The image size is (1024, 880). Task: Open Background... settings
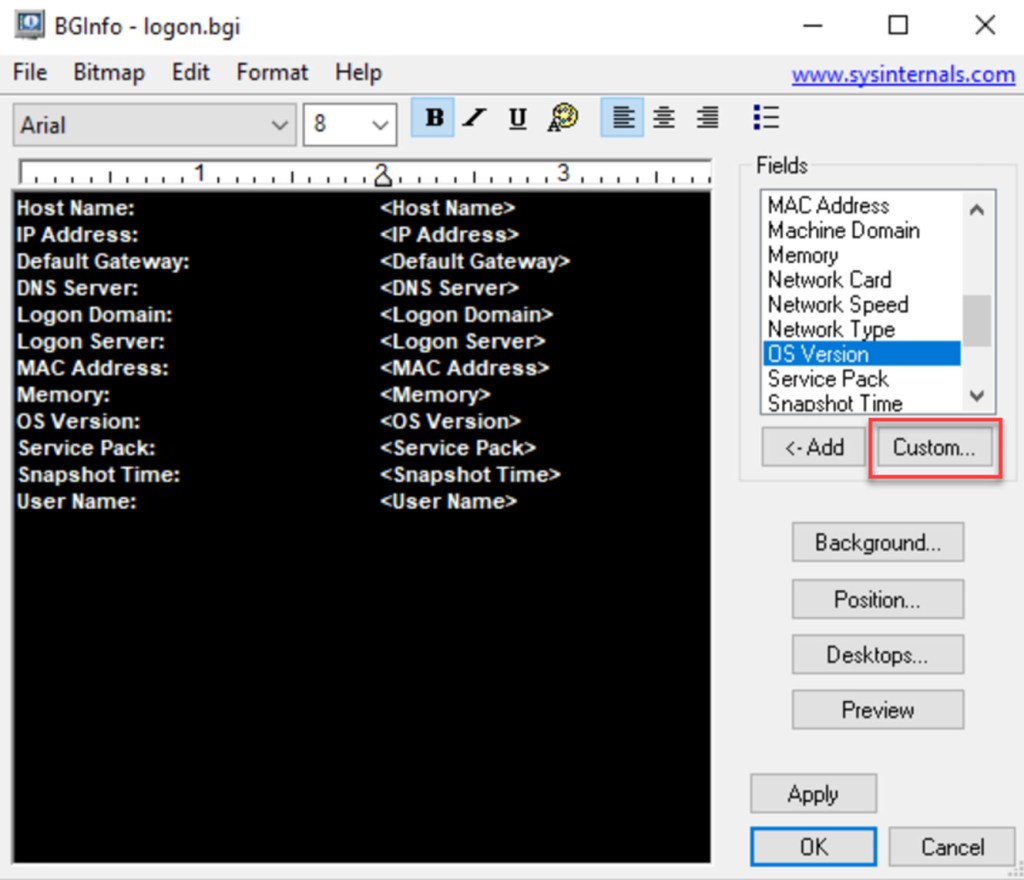[877, 543]
